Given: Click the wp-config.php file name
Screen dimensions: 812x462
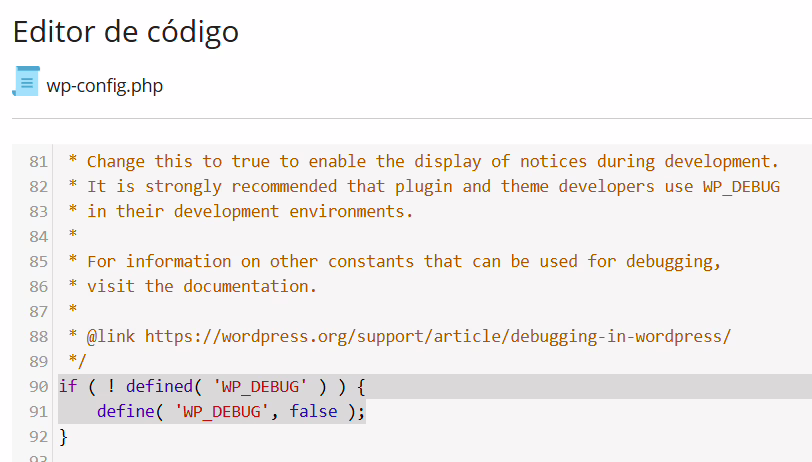Looking at the screenshot, I should tap(104, 85).
